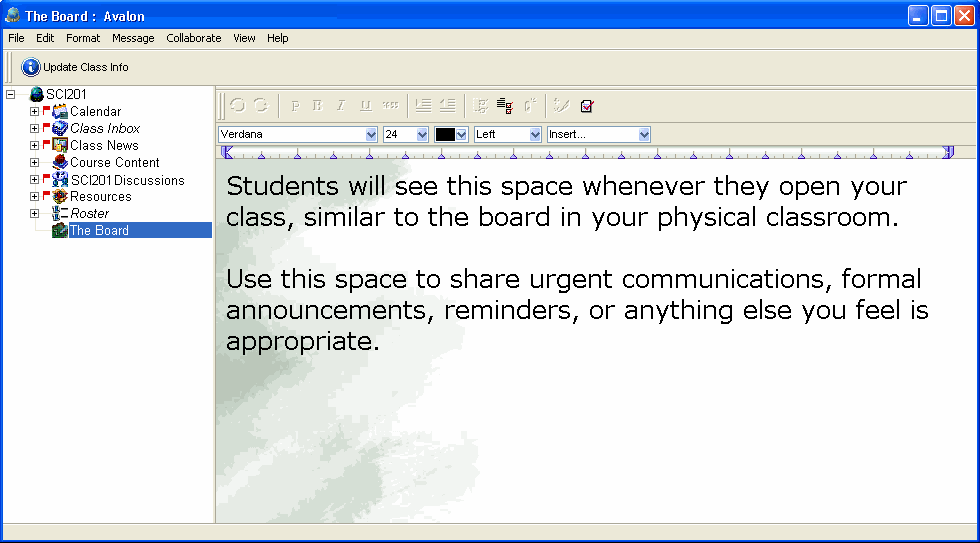Viewport: 980px width, 543px height.
Task: Toggle italic formatting in the editor toolbar
Action: point(340,105)
